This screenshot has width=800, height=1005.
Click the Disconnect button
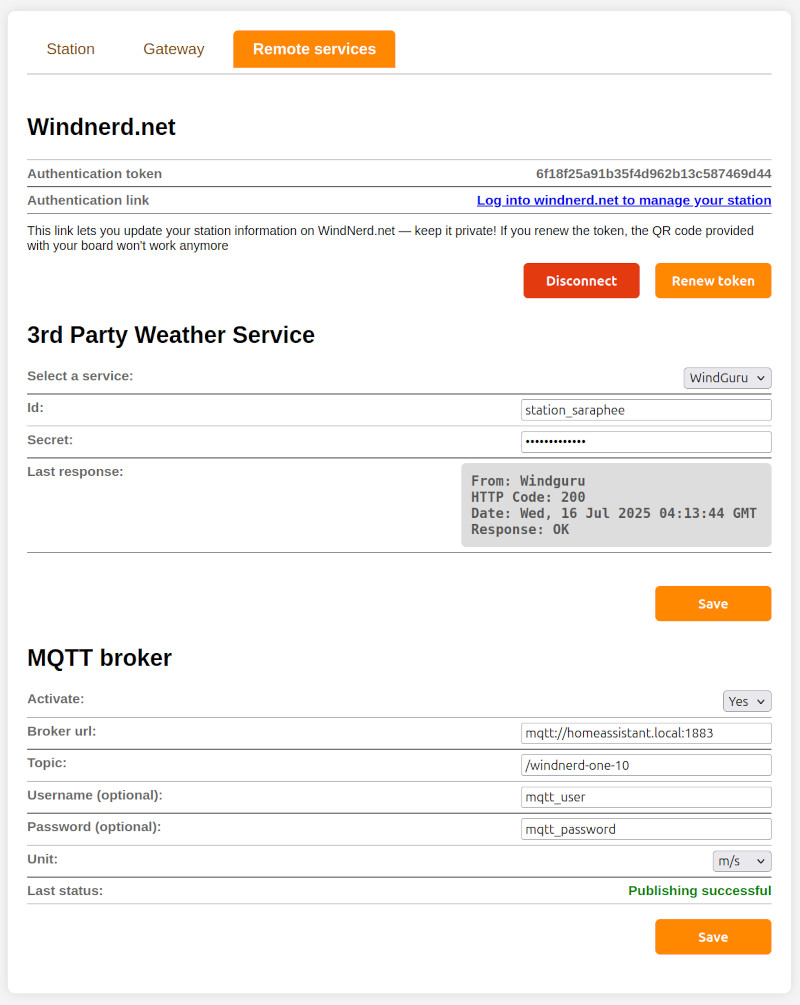click(x=581, y=281)
